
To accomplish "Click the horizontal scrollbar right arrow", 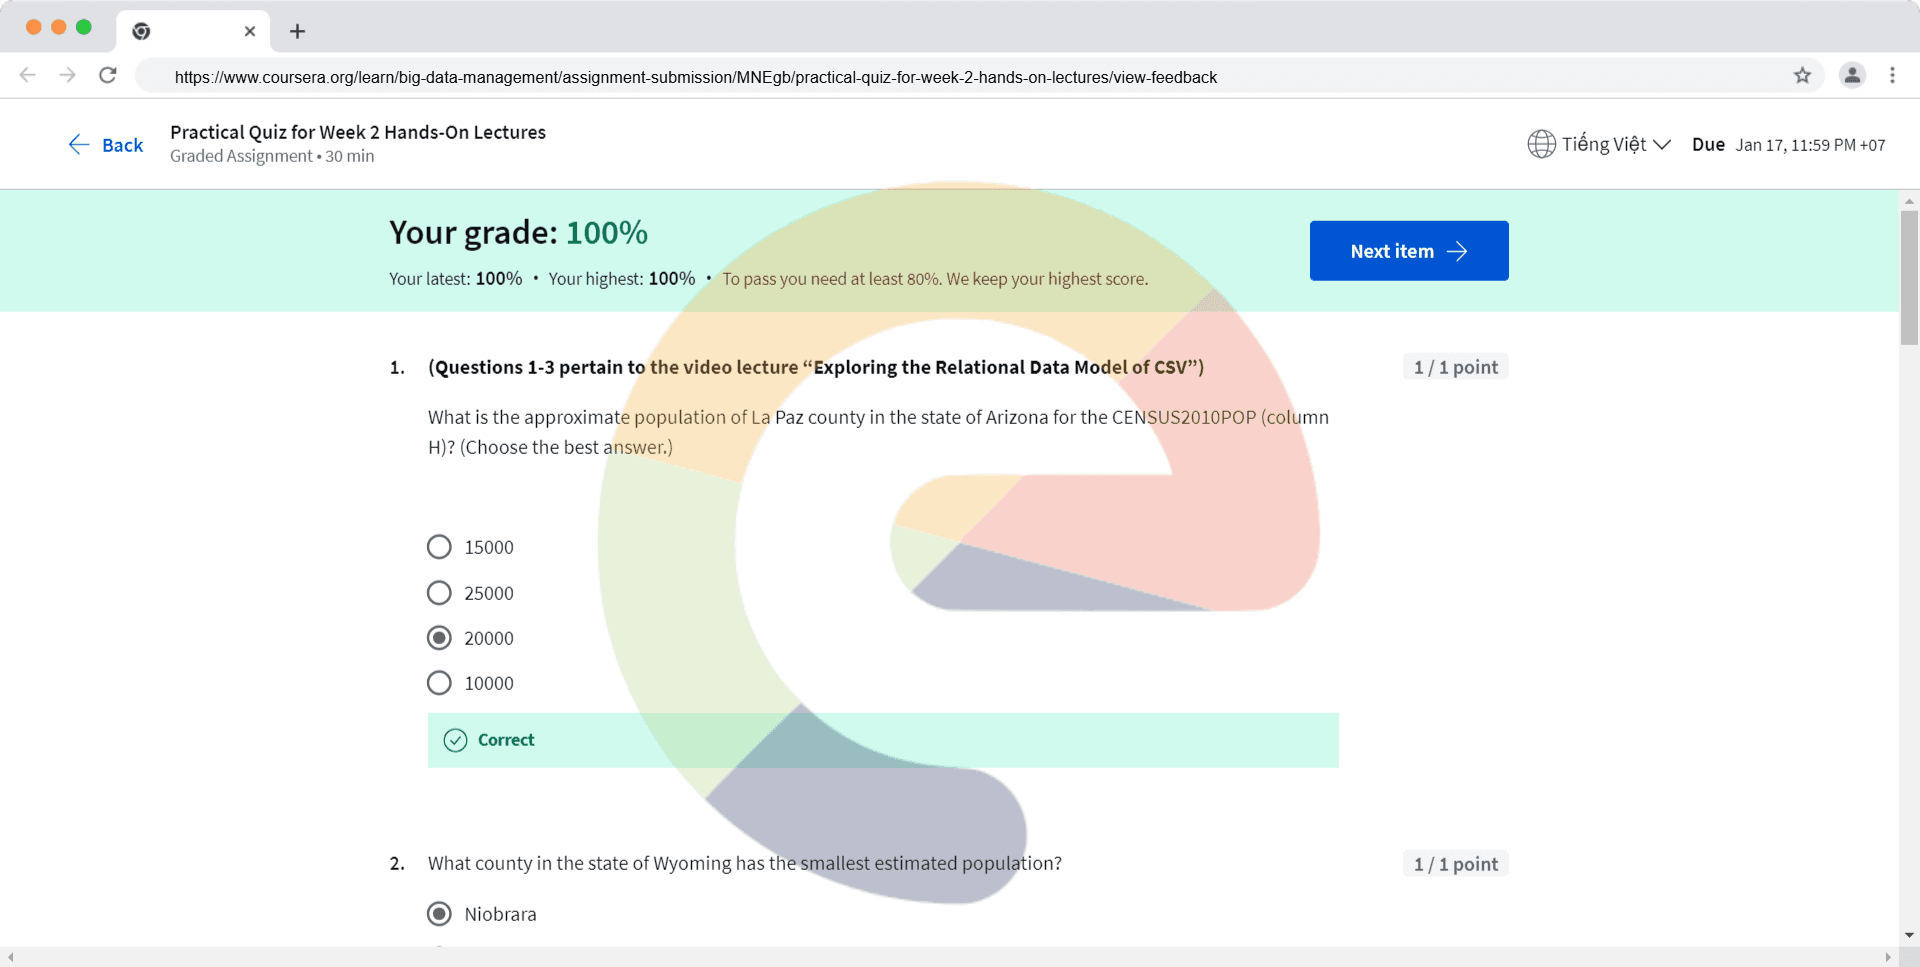I will (x=1888, y=957).
